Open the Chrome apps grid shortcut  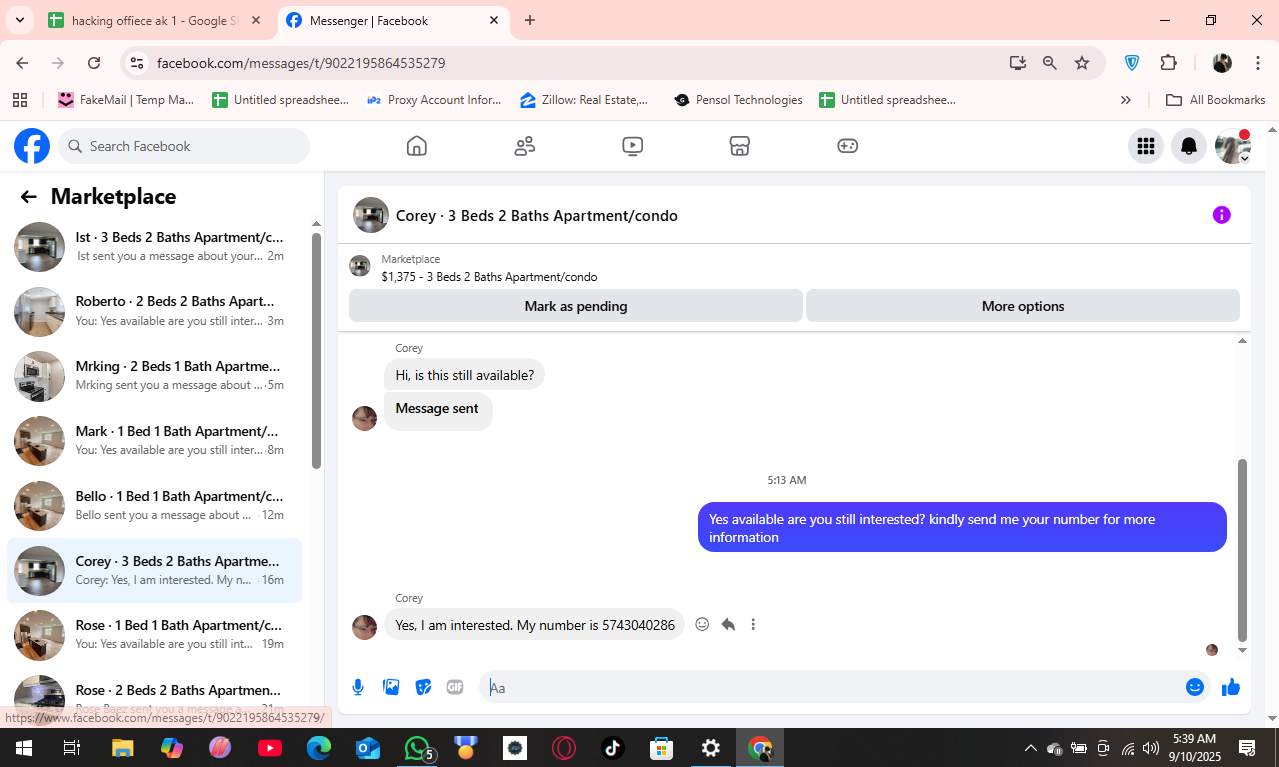point(19,100)
